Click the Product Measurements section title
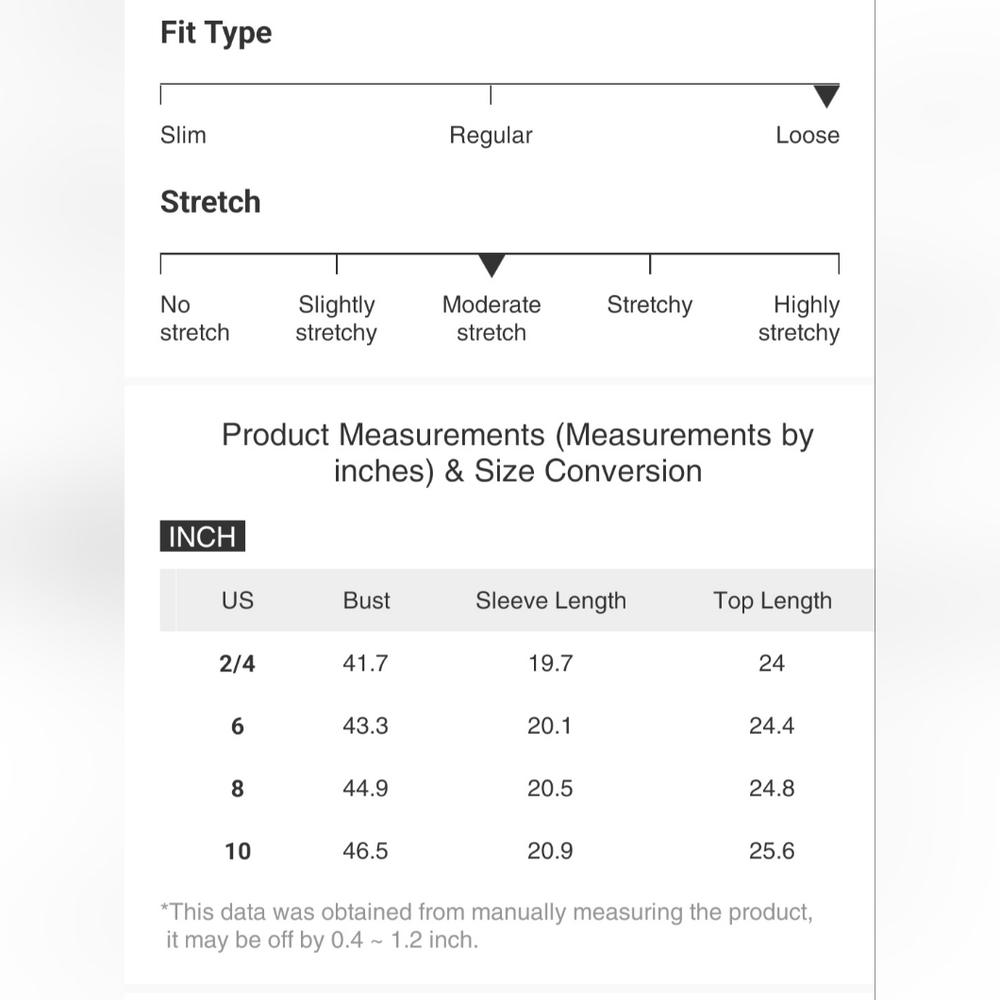1000x1000 pixels. (x=517, y=453)
